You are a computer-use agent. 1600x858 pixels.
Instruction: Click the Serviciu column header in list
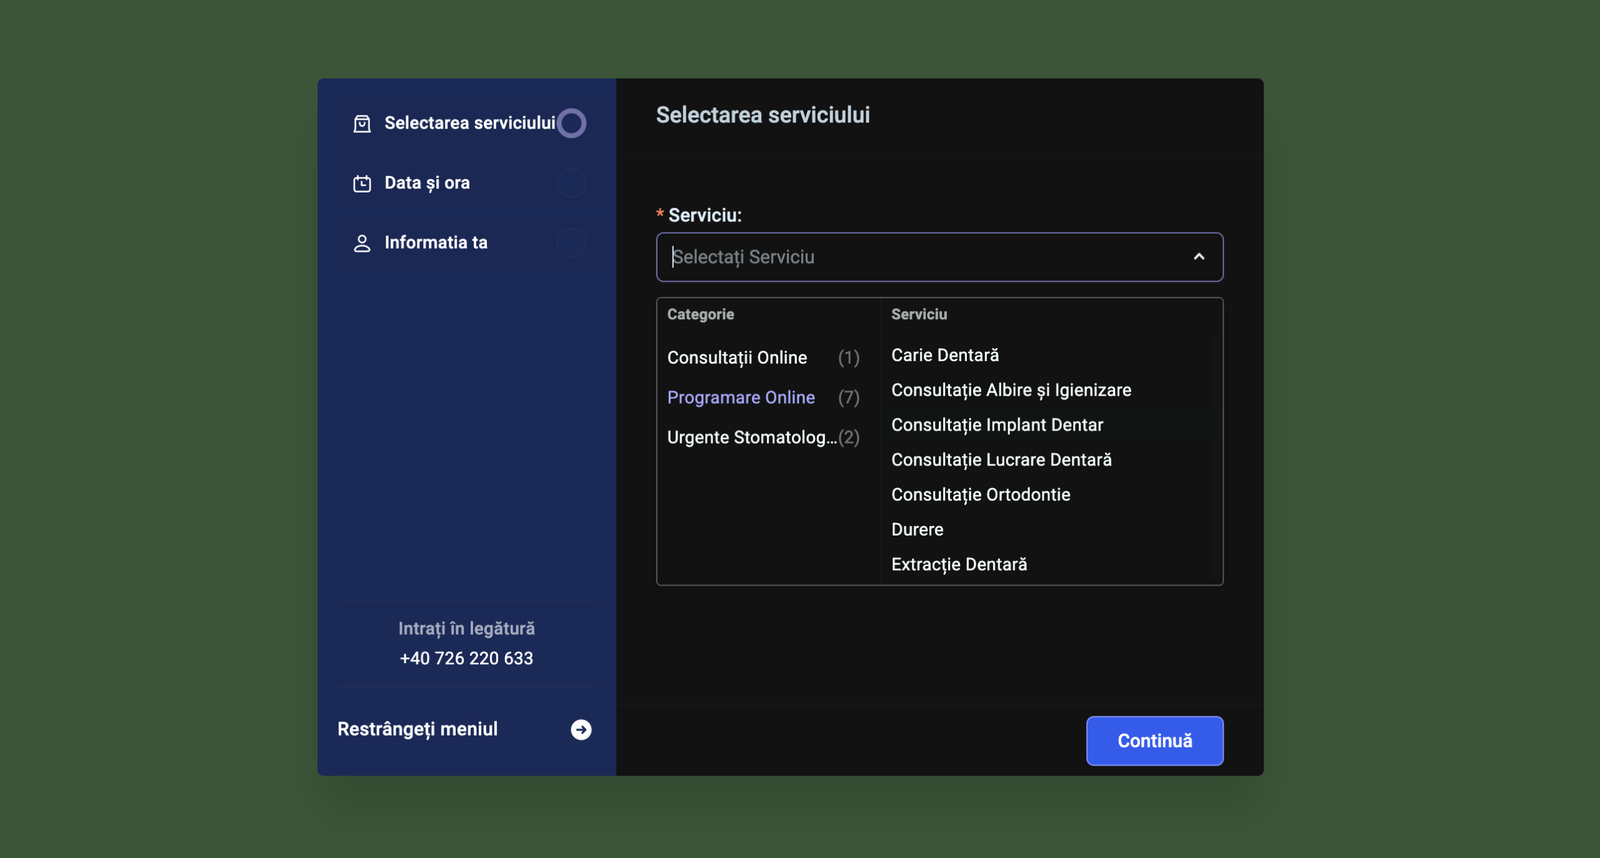point(919,314)
